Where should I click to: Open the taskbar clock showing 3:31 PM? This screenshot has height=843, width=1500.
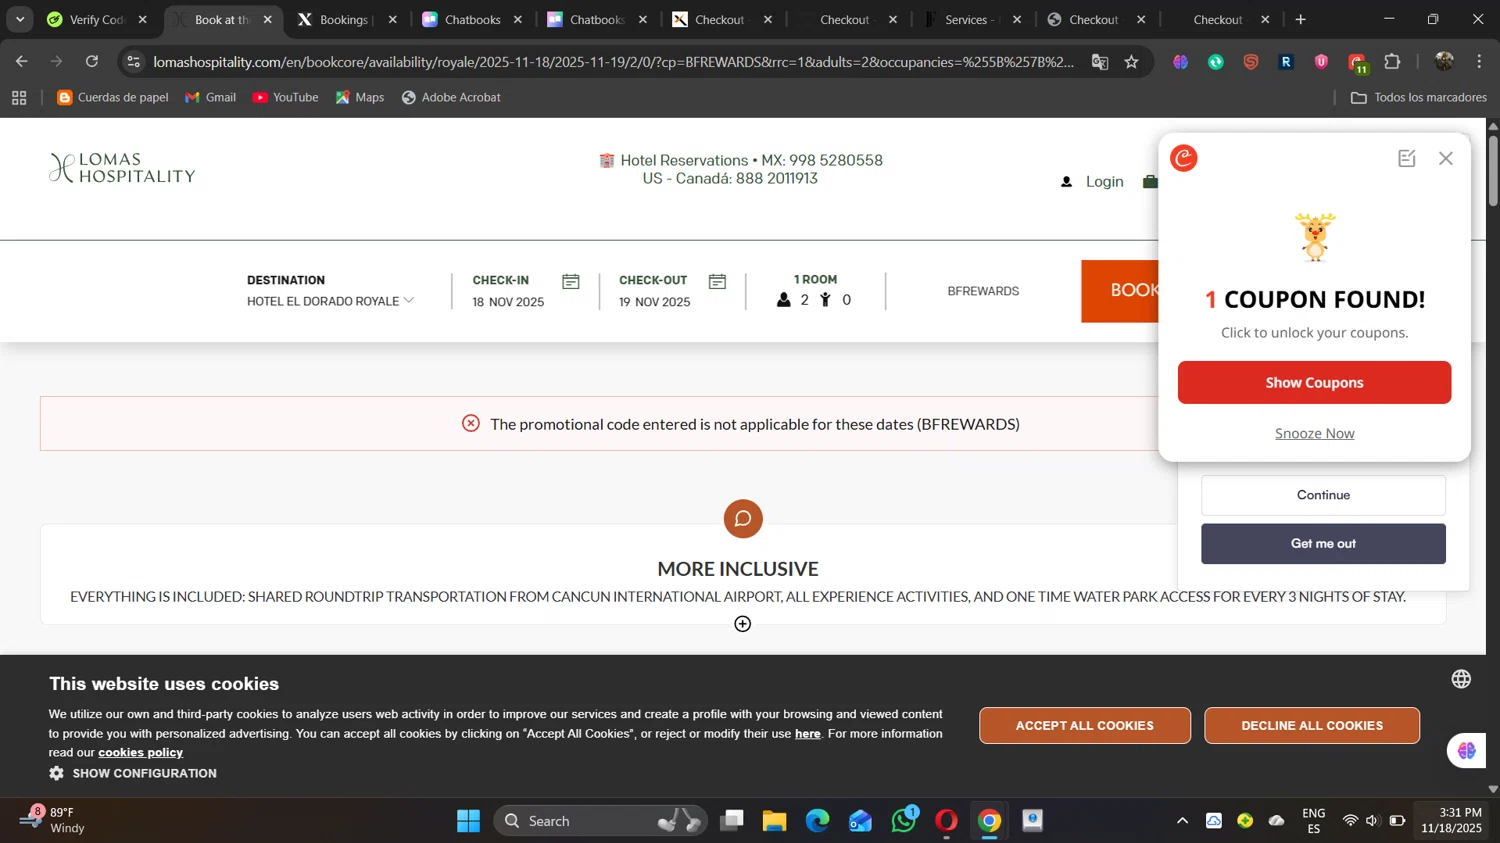coord(1452,821)
